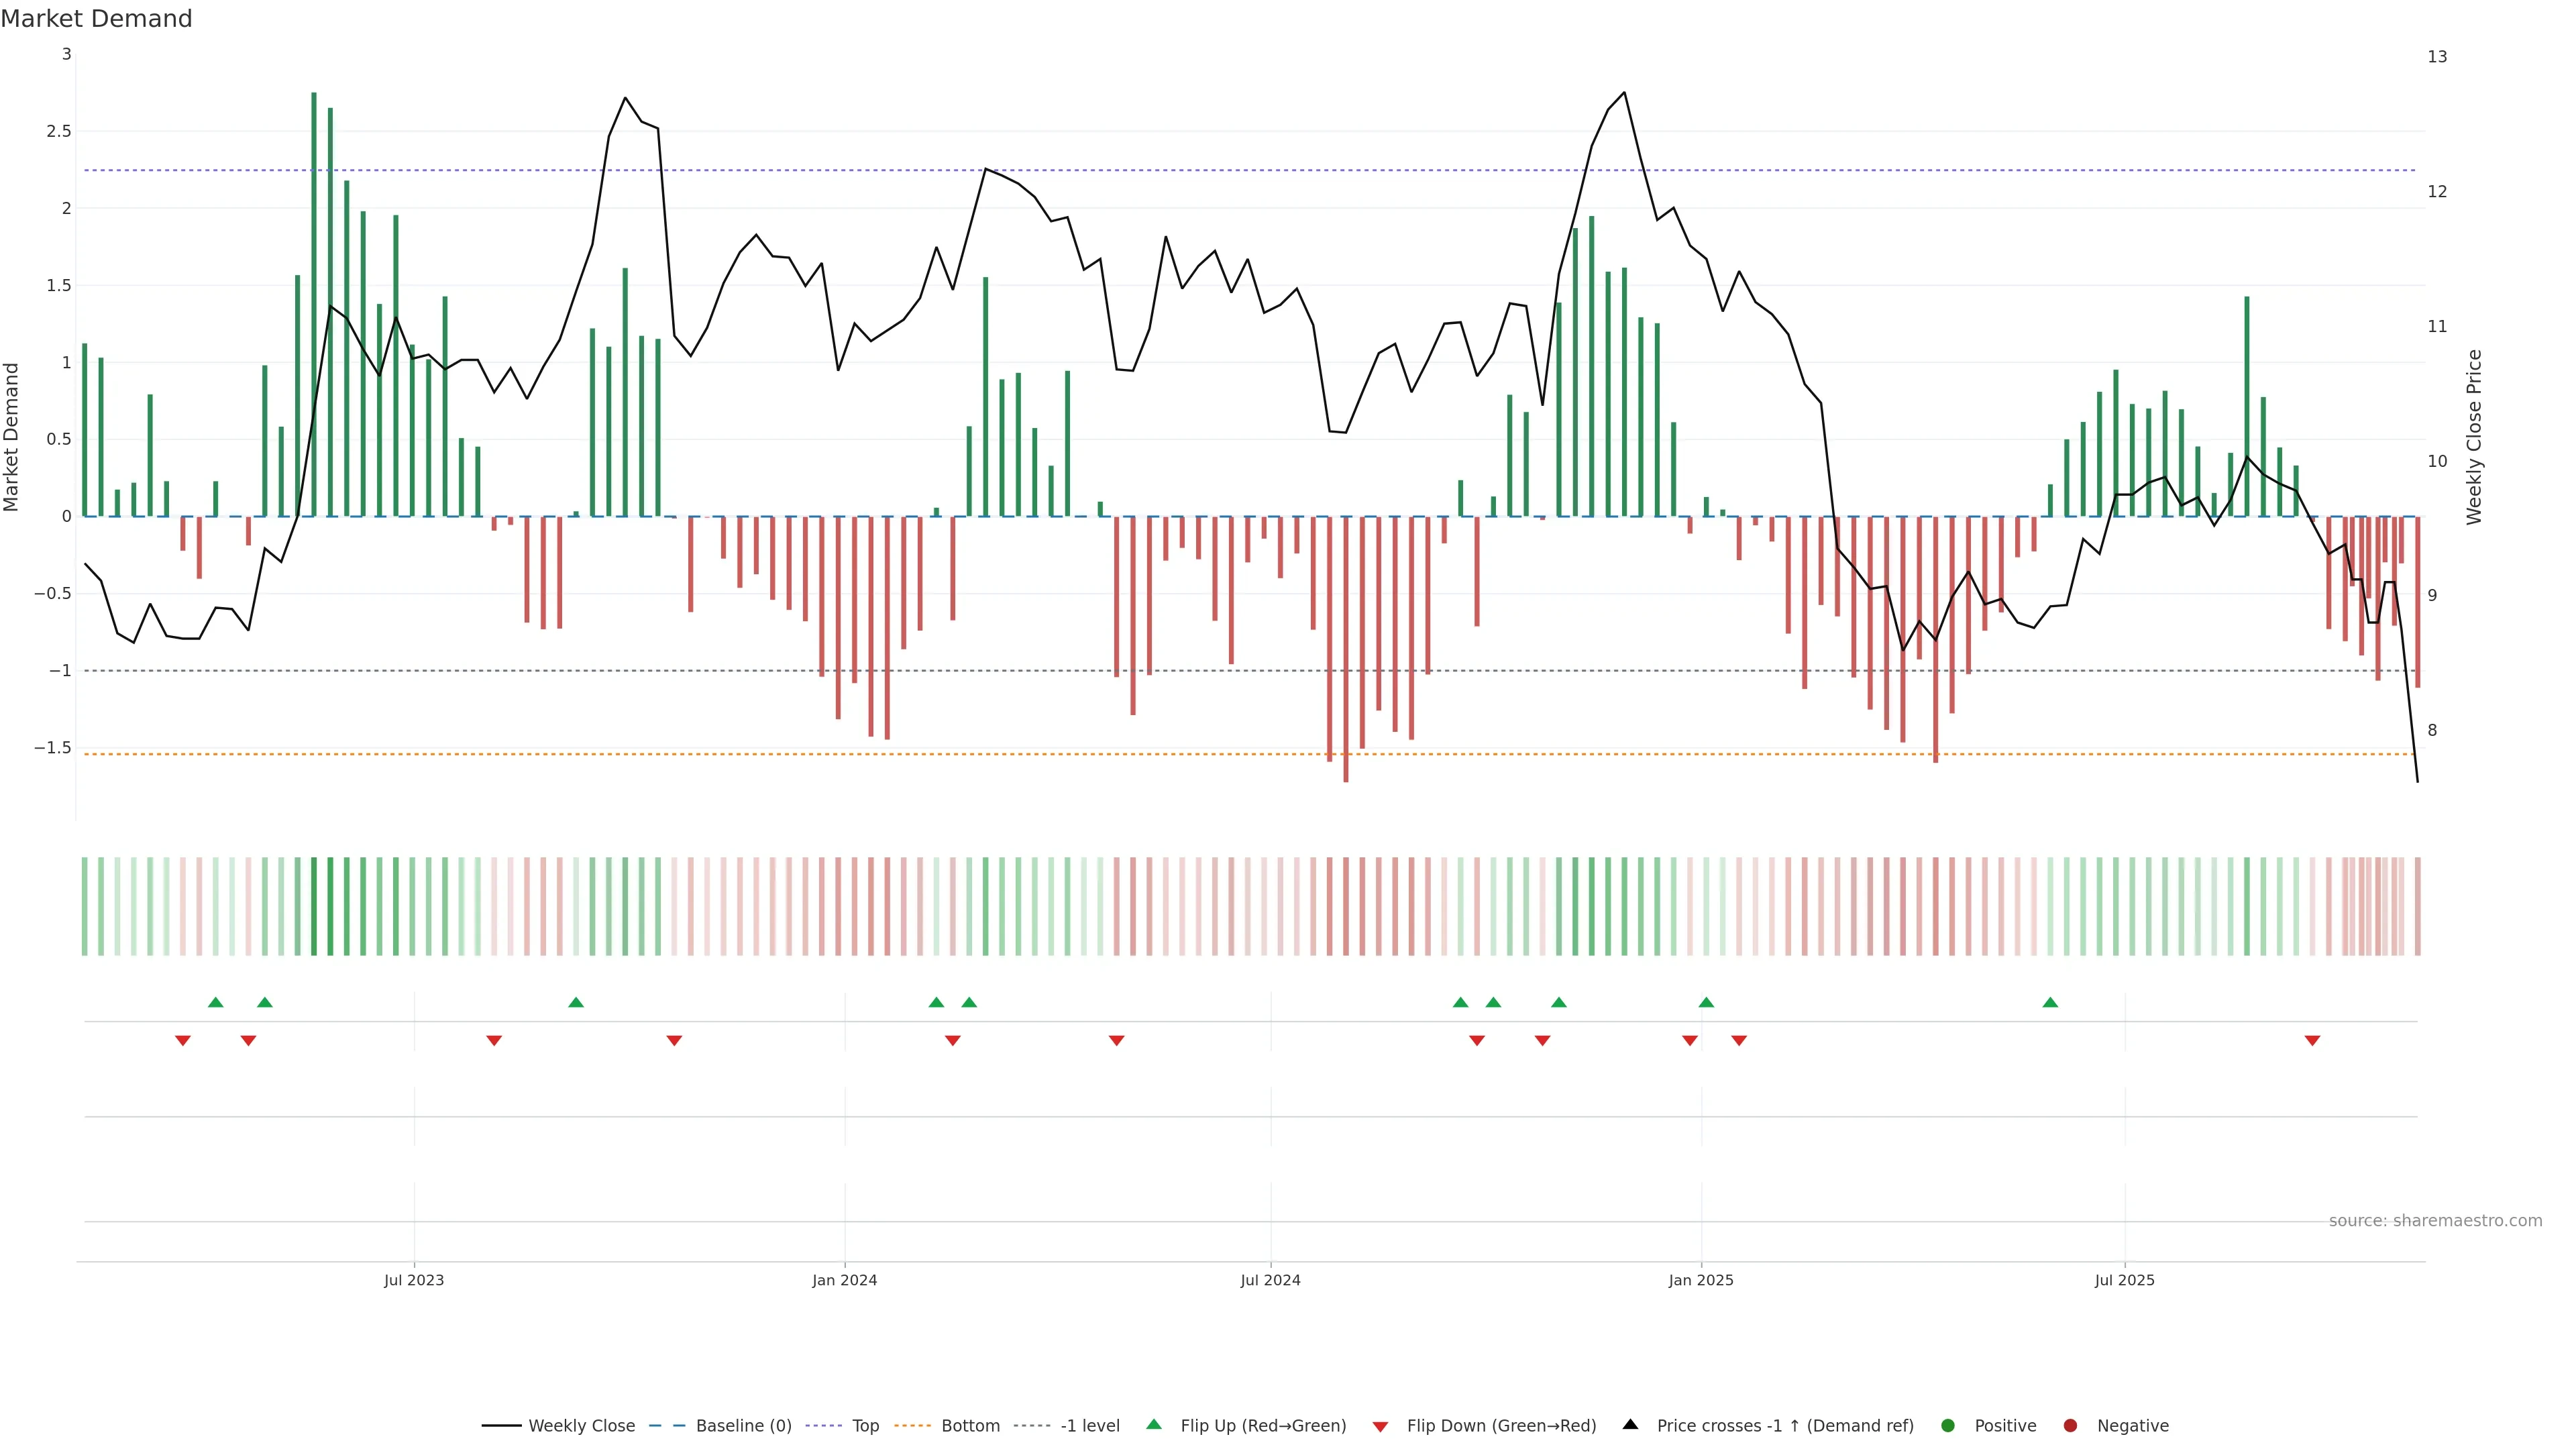This screenshot has height=1449, width=2576.
Task: Click black Price crosses -1 triangle icon
Action: (x=1630, y=1424)
